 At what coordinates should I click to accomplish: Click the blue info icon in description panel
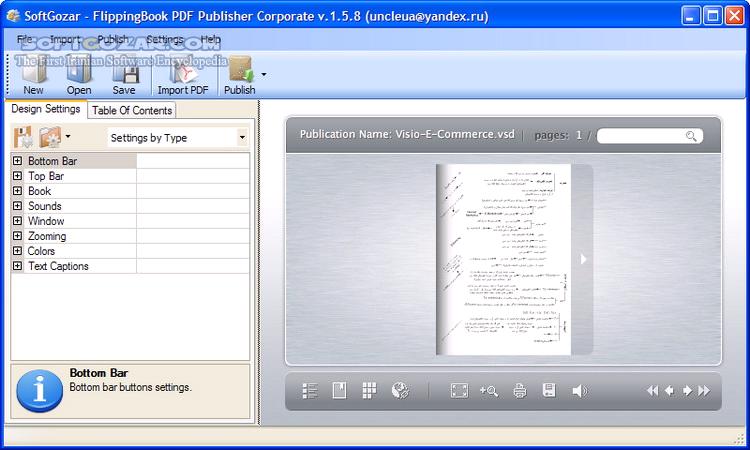(39, 391)
